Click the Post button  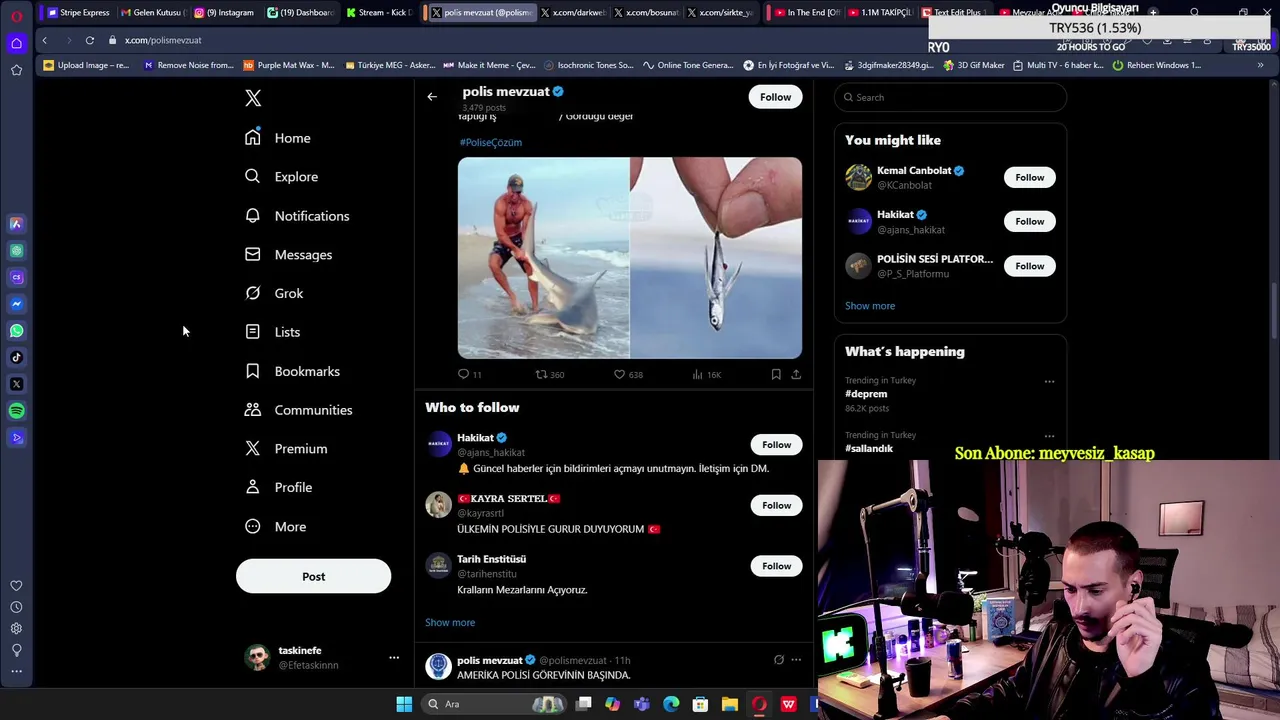313,576
